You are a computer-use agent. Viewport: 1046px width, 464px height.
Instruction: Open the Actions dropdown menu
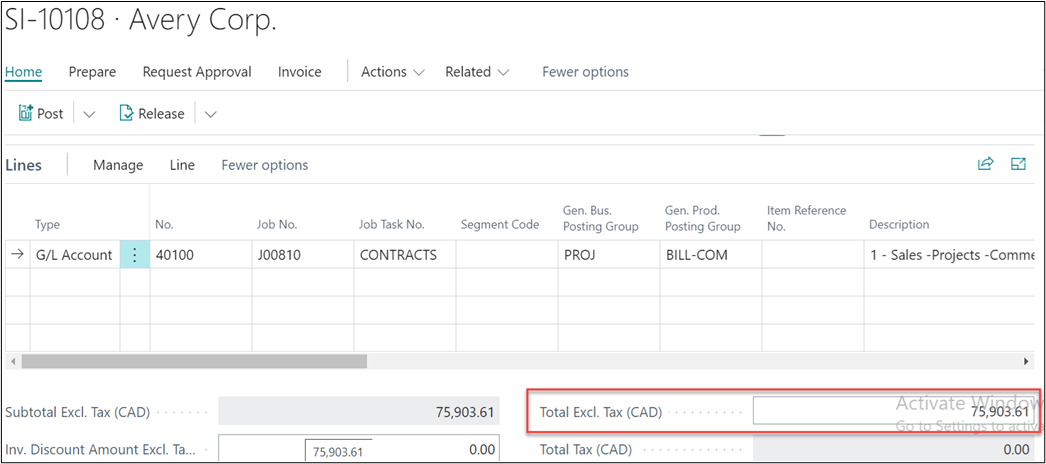point(392,72)
